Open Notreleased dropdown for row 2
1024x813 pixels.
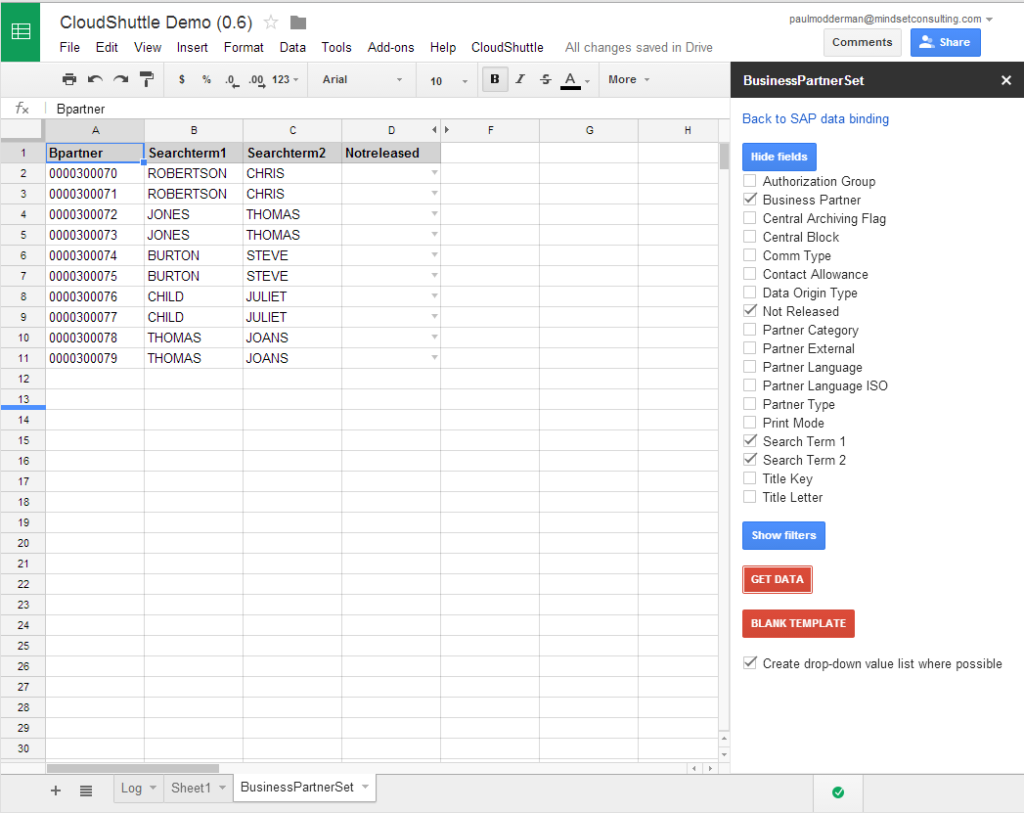click(434, 173)
